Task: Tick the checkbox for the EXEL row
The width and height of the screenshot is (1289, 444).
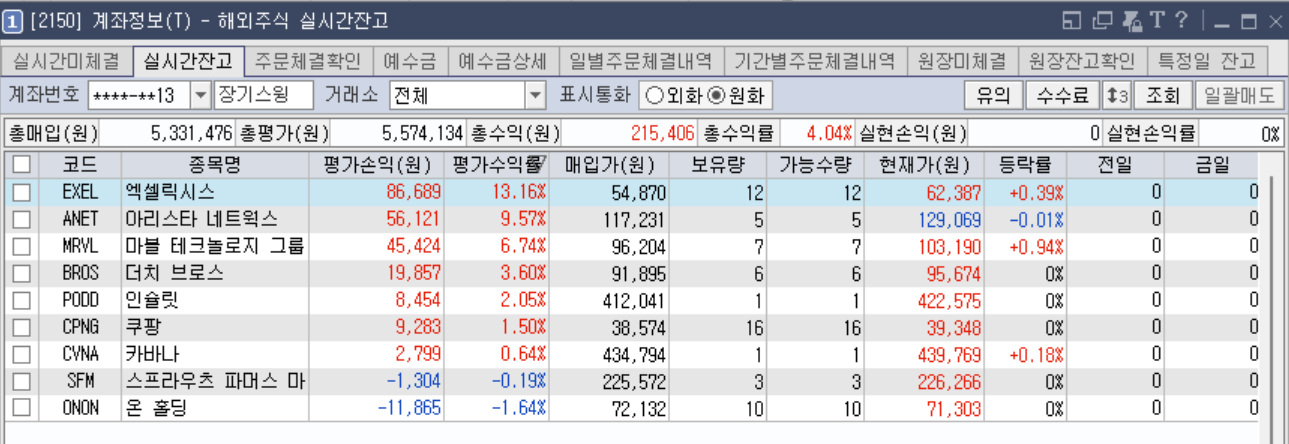Action: point(21,192)
